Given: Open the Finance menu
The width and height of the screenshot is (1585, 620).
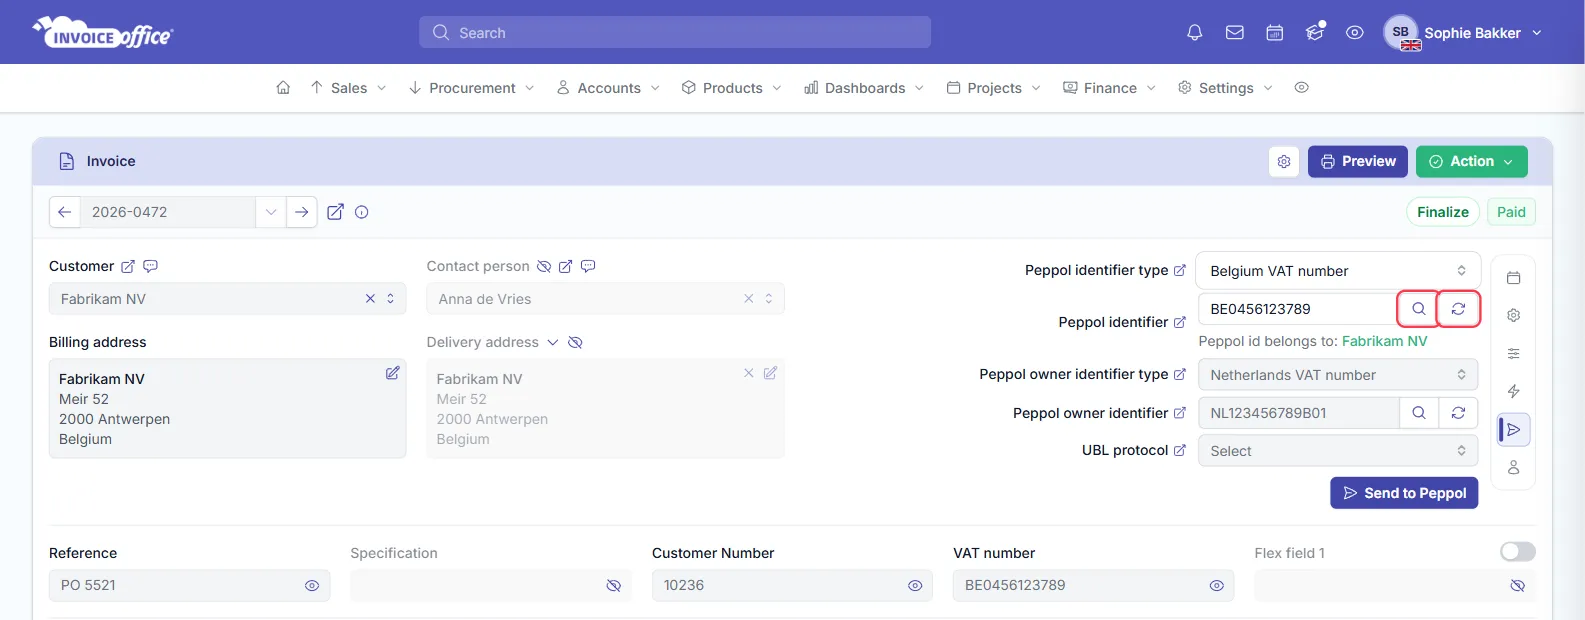Looking at the screenshot, I should click(1110, 88).
